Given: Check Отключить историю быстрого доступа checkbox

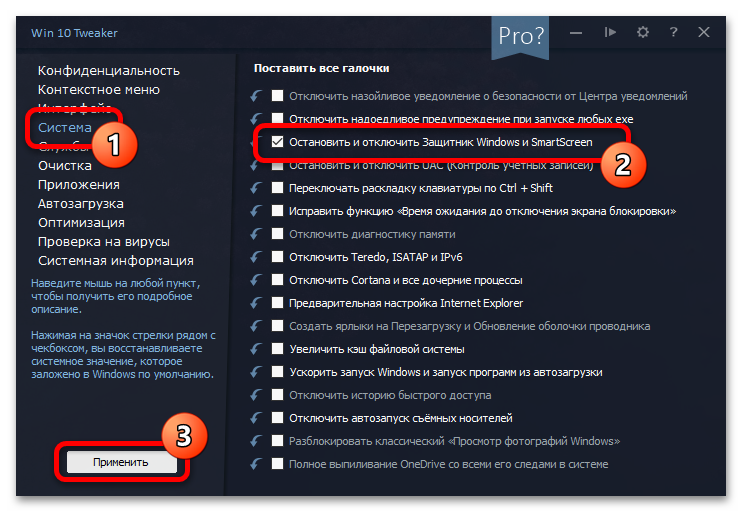Looking at the screenshot, I should [x=277, y=394].
